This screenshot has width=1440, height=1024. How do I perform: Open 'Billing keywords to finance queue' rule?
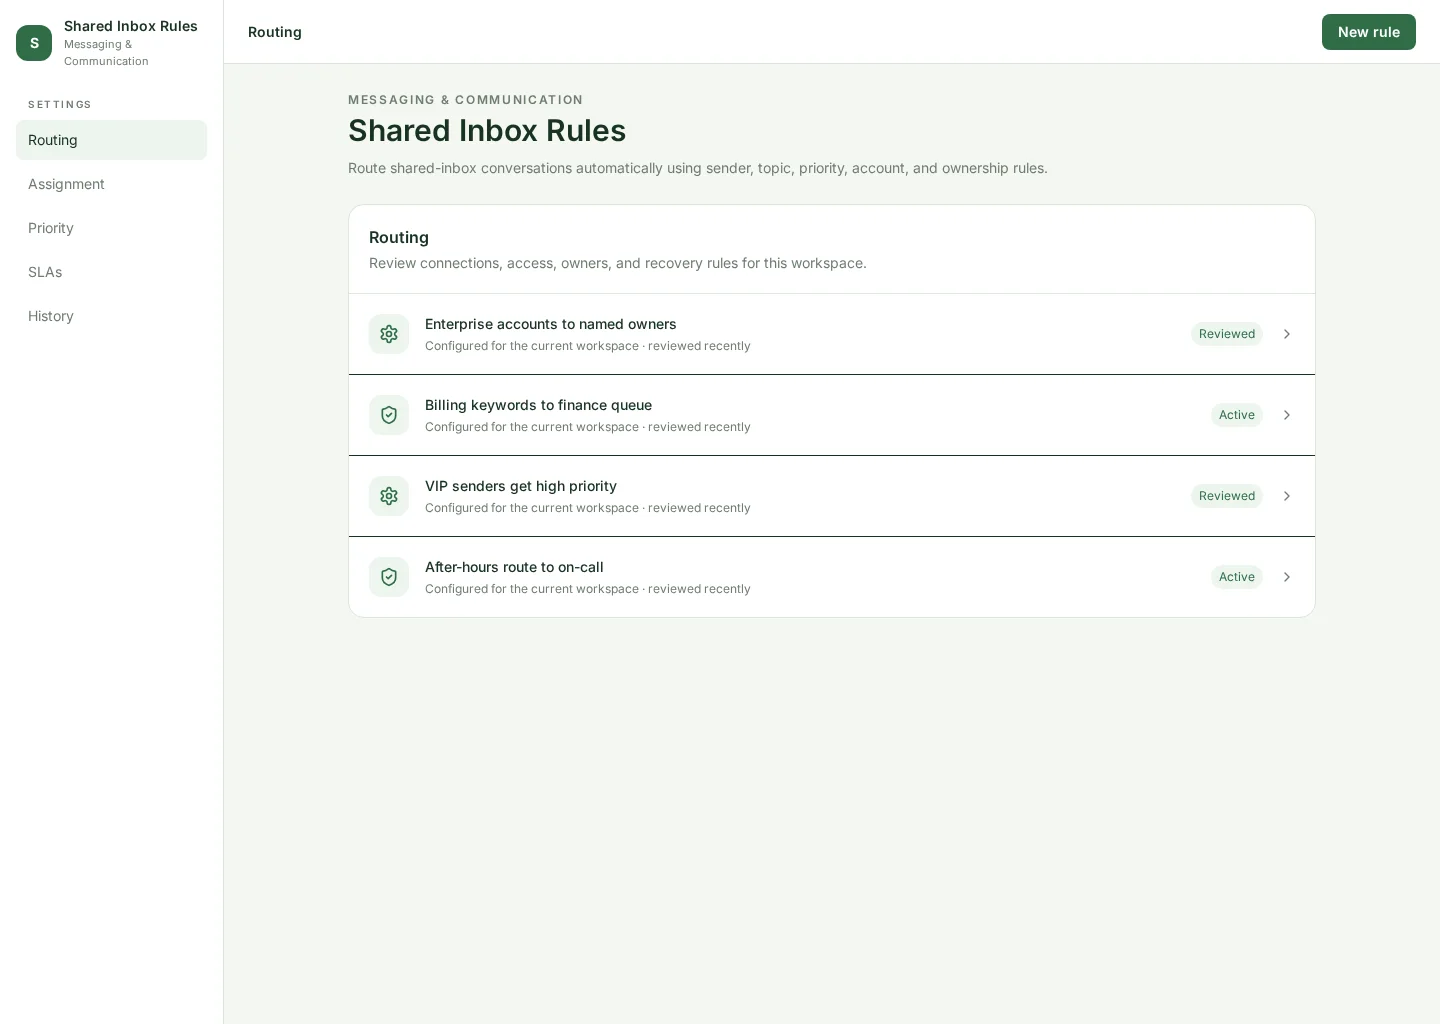click(832, 415)
